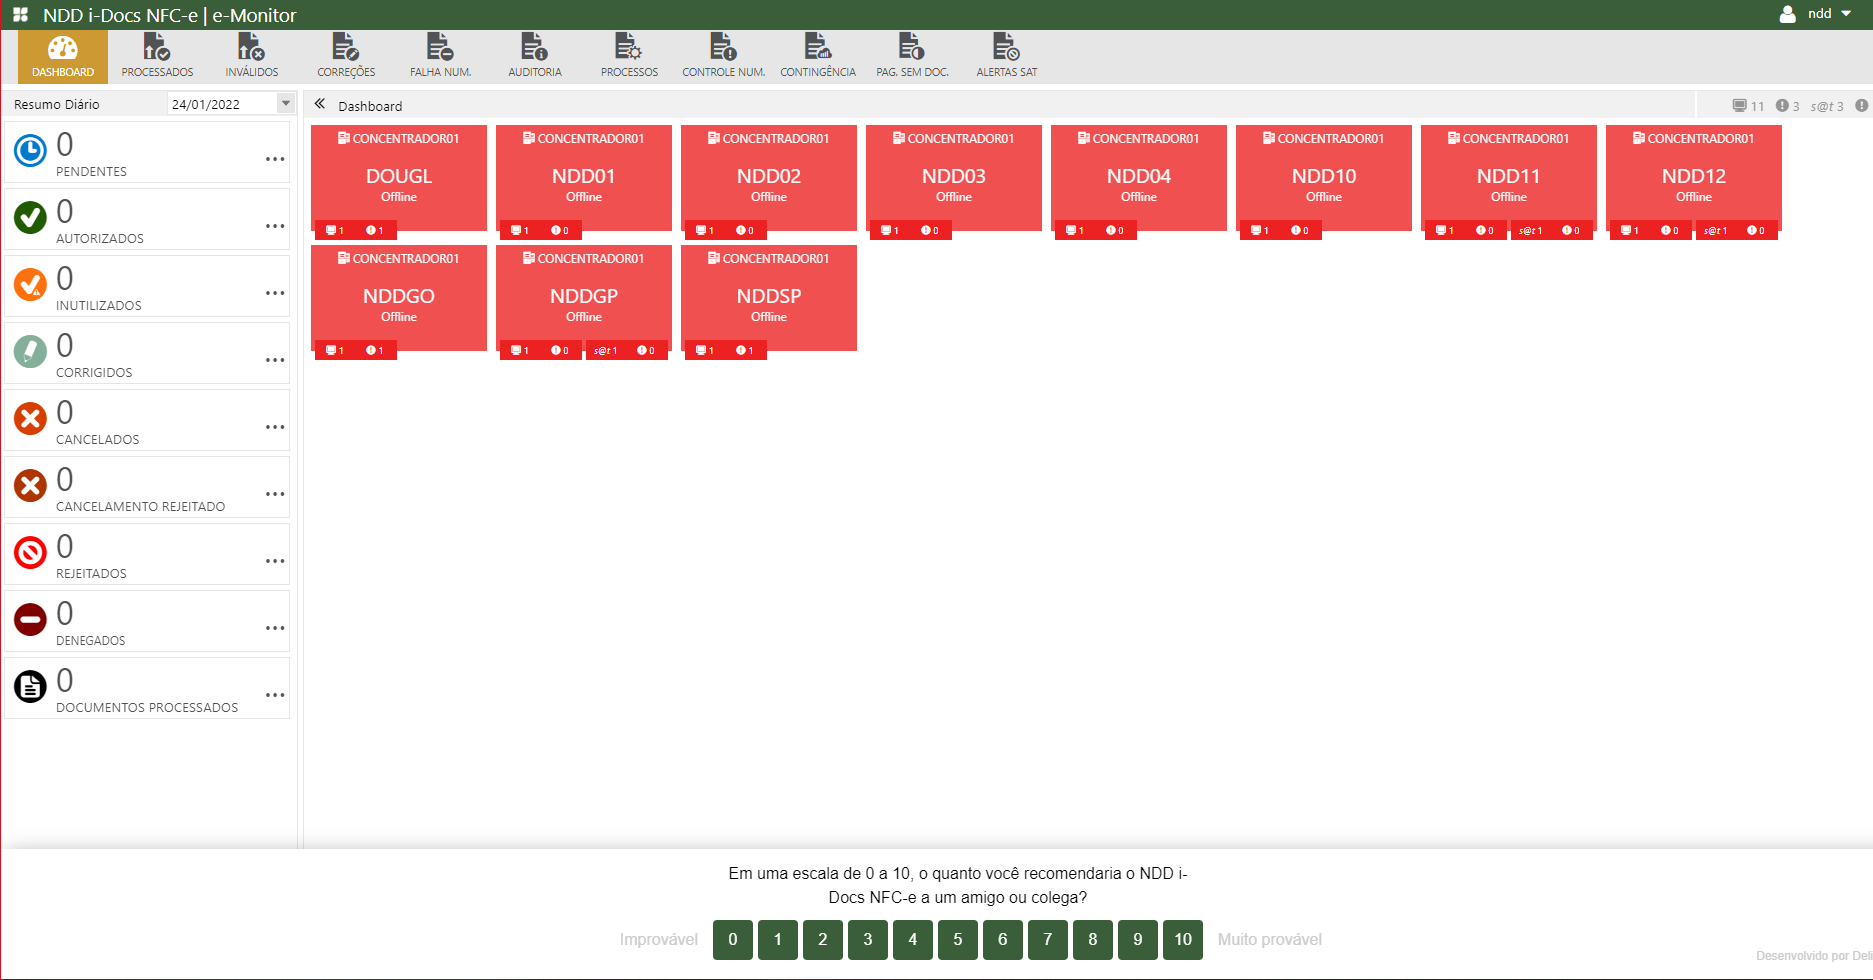Open the Contingência section

pos(818,55)
